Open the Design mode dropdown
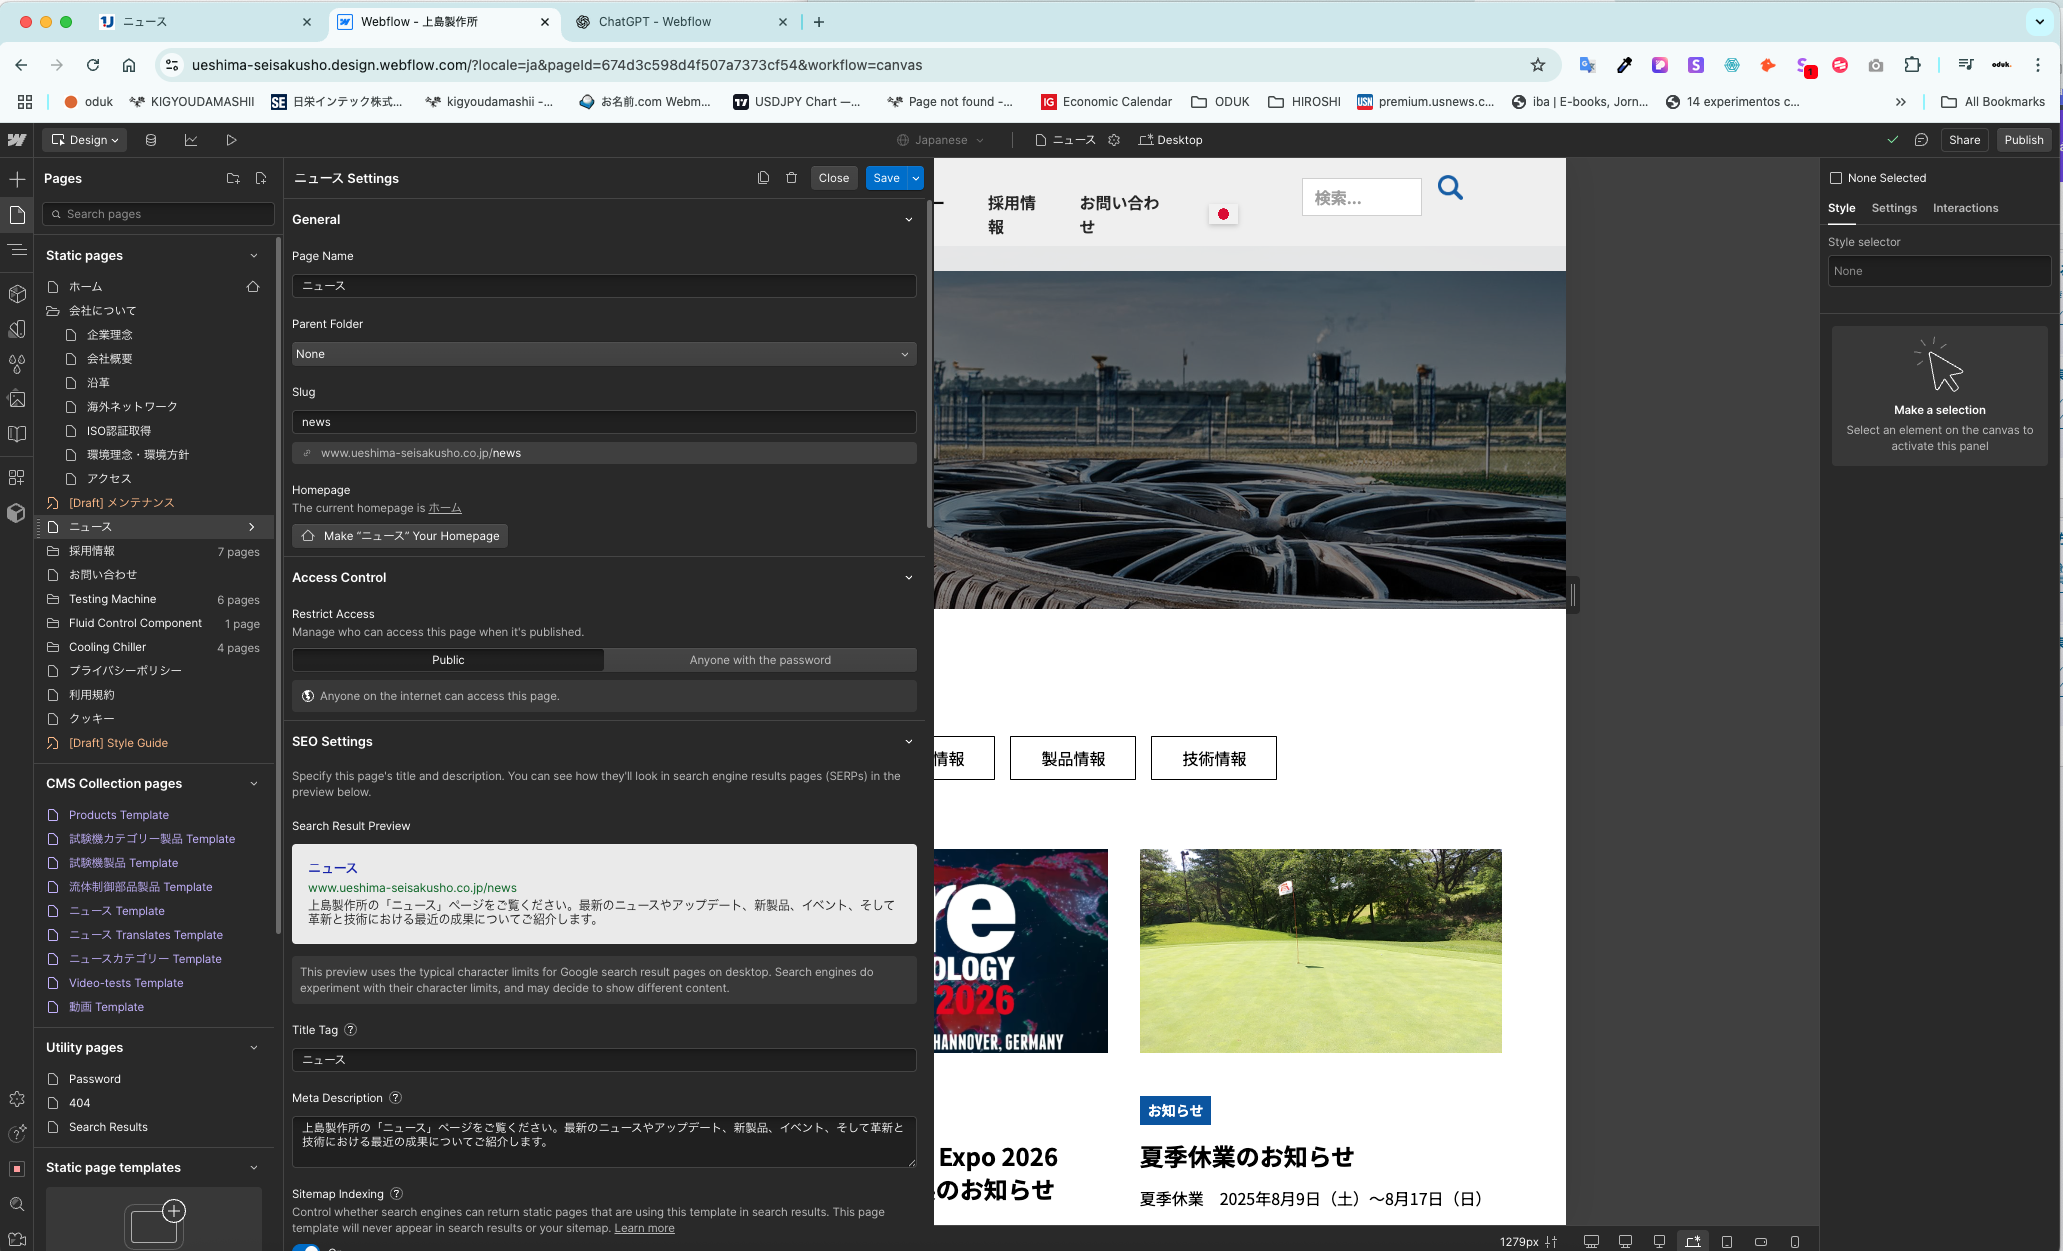The image size is (2063, 1251). coord(84,140)
